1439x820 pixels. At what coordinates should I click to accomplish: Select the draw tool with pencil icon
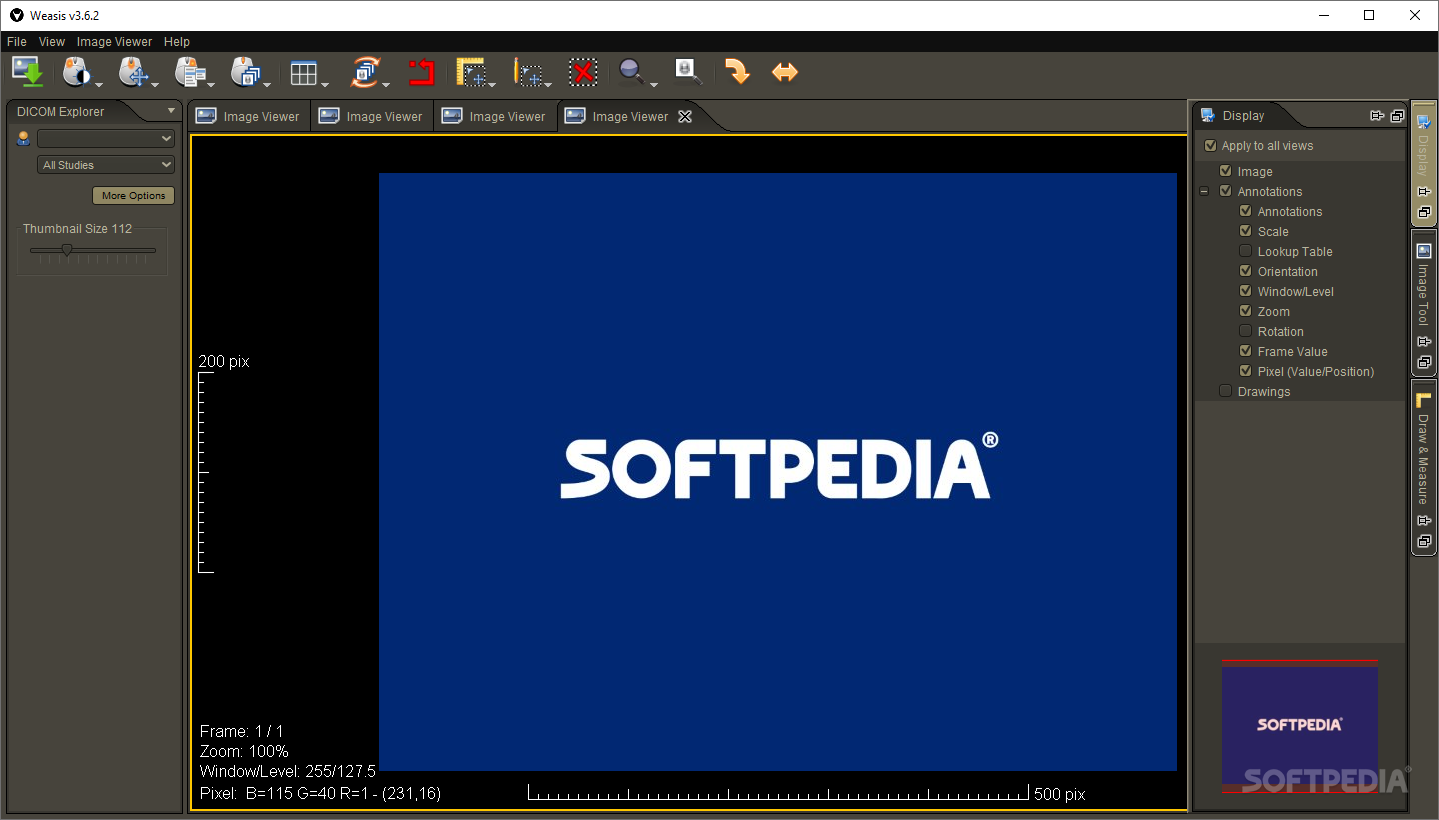pyautogui.click(x=528, y=72)
